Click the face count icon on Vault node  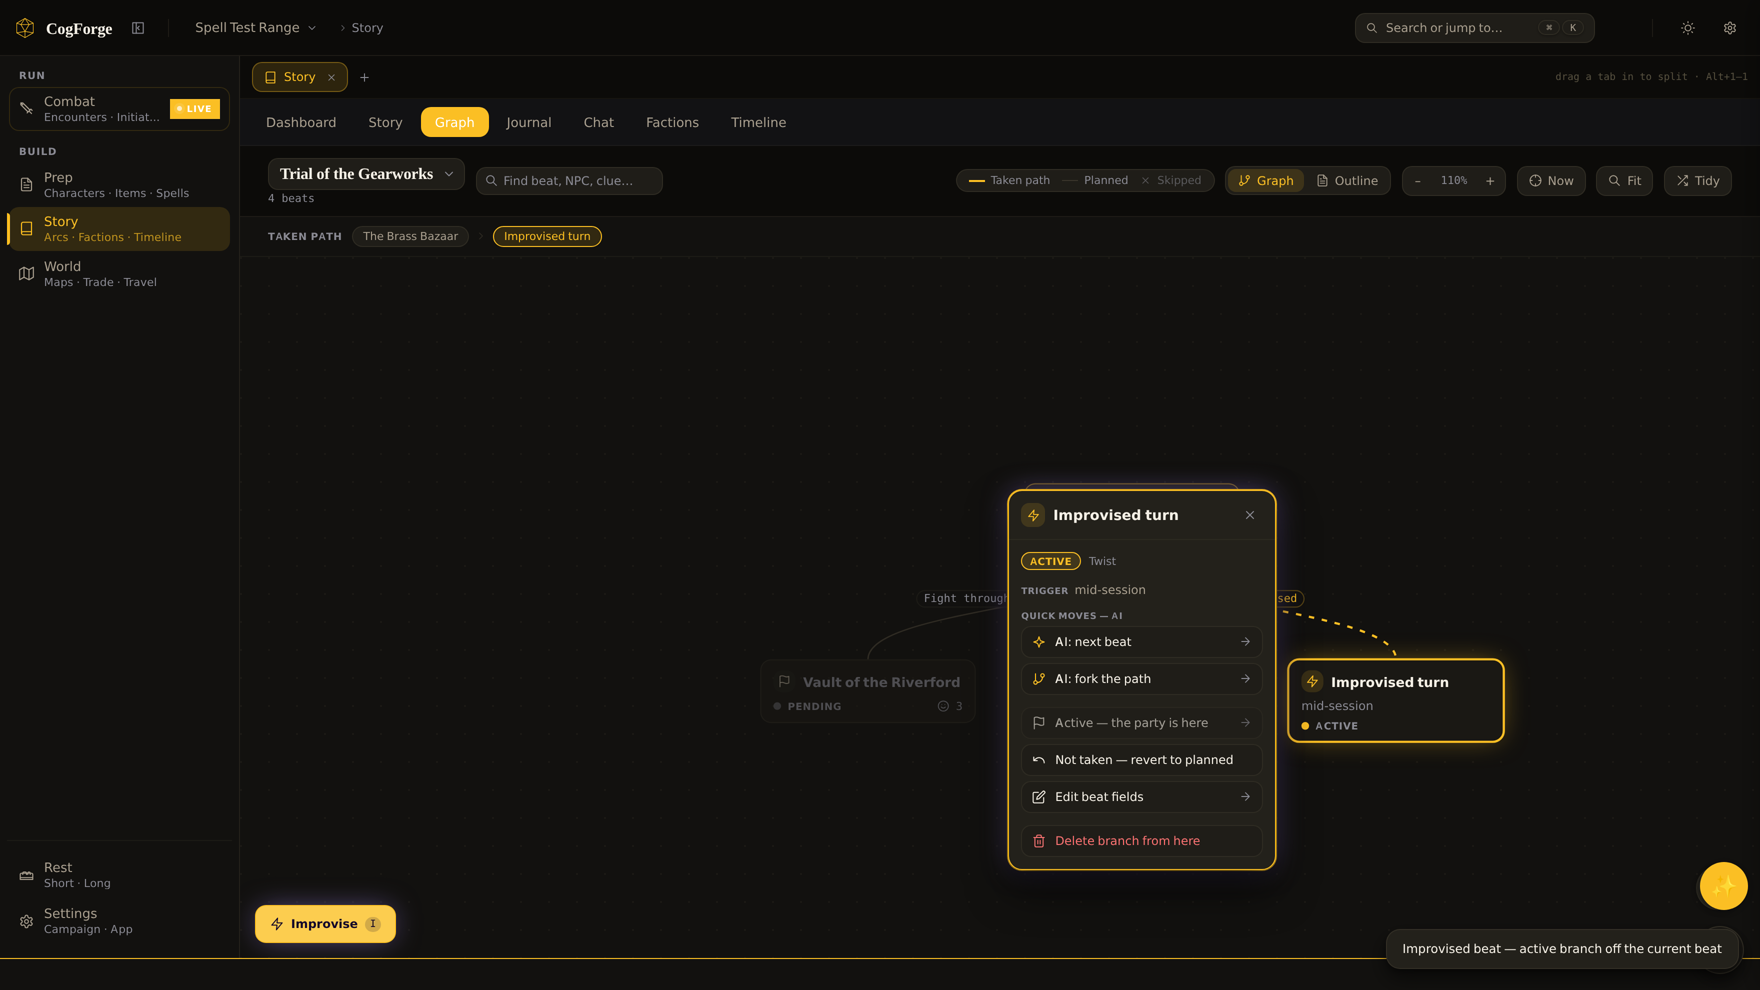(x=943, y=707)
